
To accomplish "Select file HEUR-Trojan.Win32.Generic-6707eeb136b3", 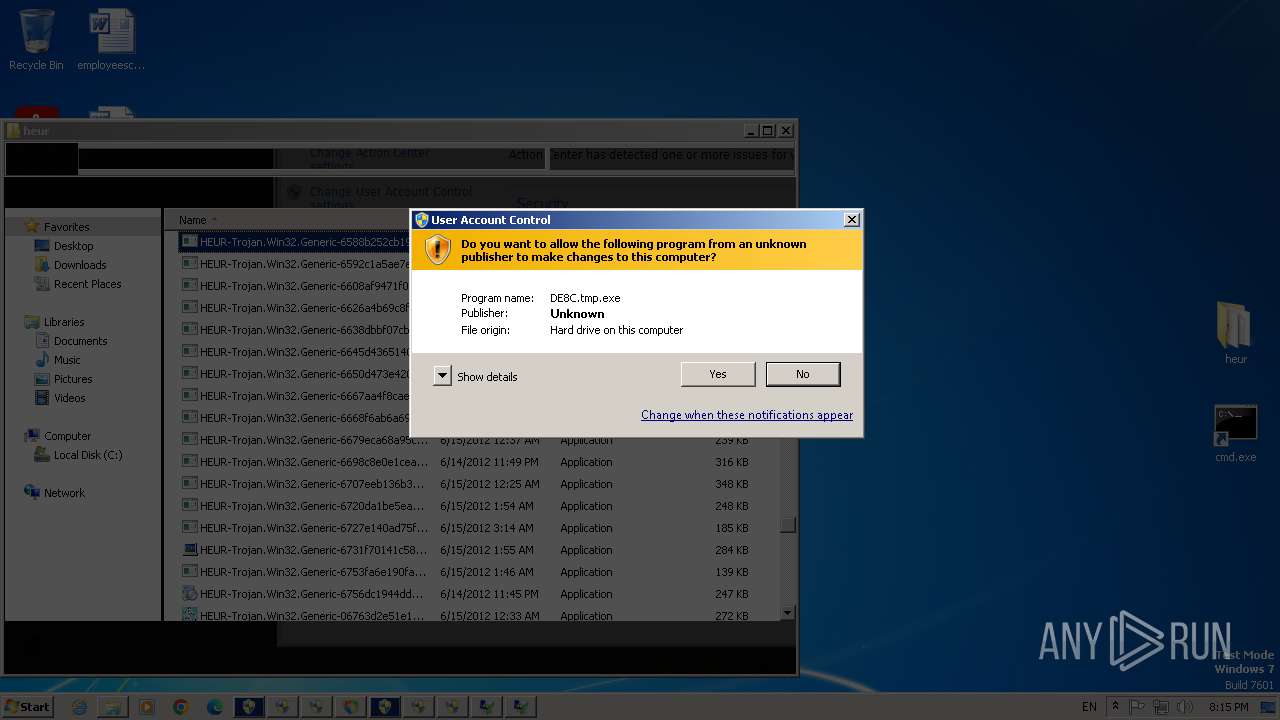I will (305, 484).
